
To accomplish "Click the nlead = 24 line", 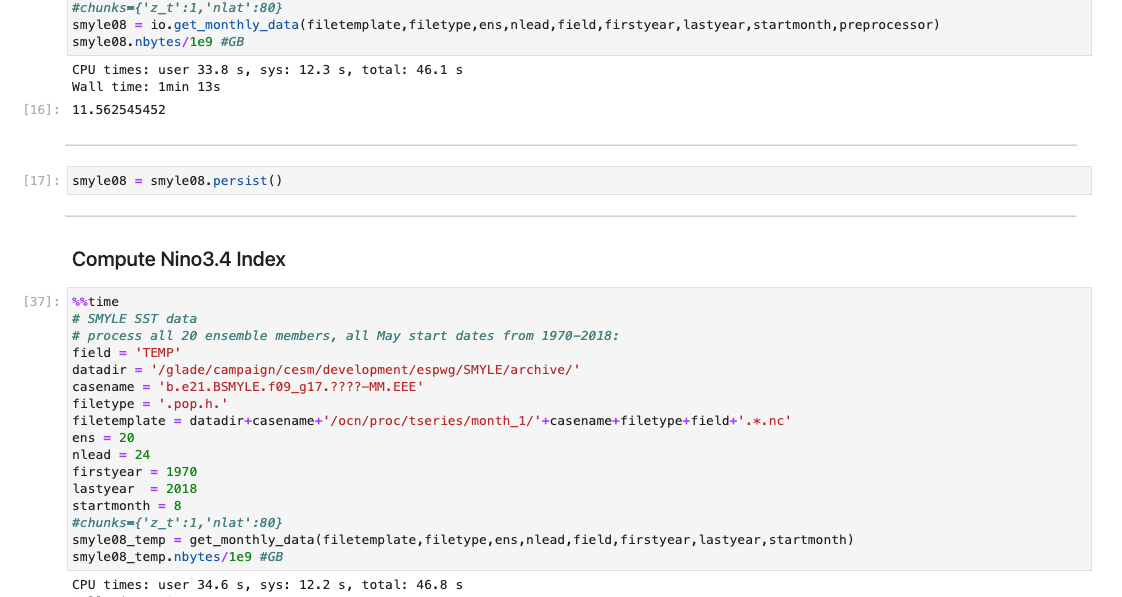I will [111, 455].
